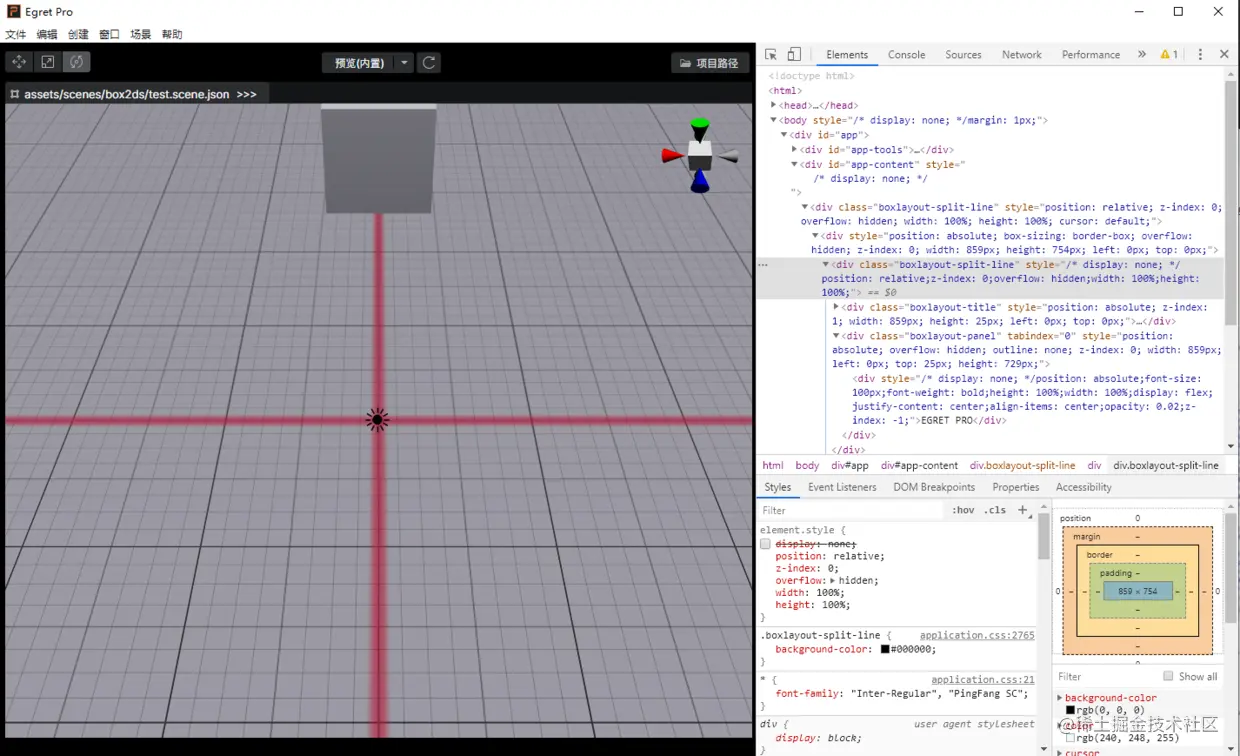The image size is (1240, 756).
Task: Open the 场景 menu
Action: [x=141, y=34]
